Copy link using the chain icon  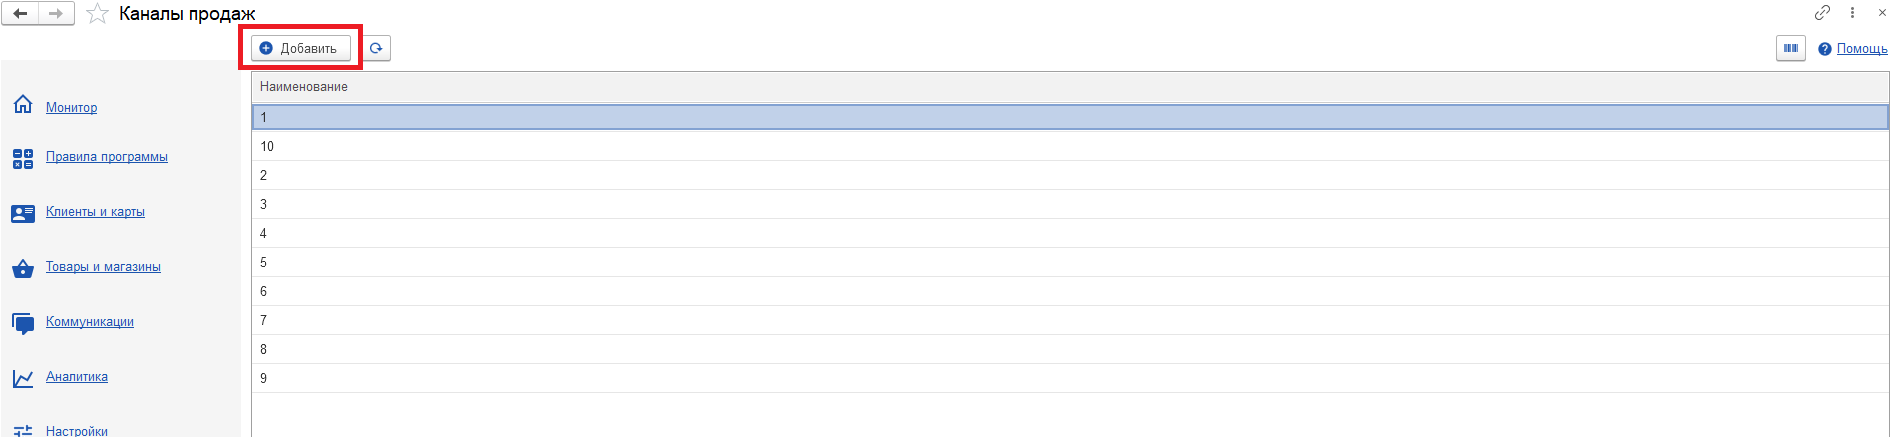click(1822, 13)
